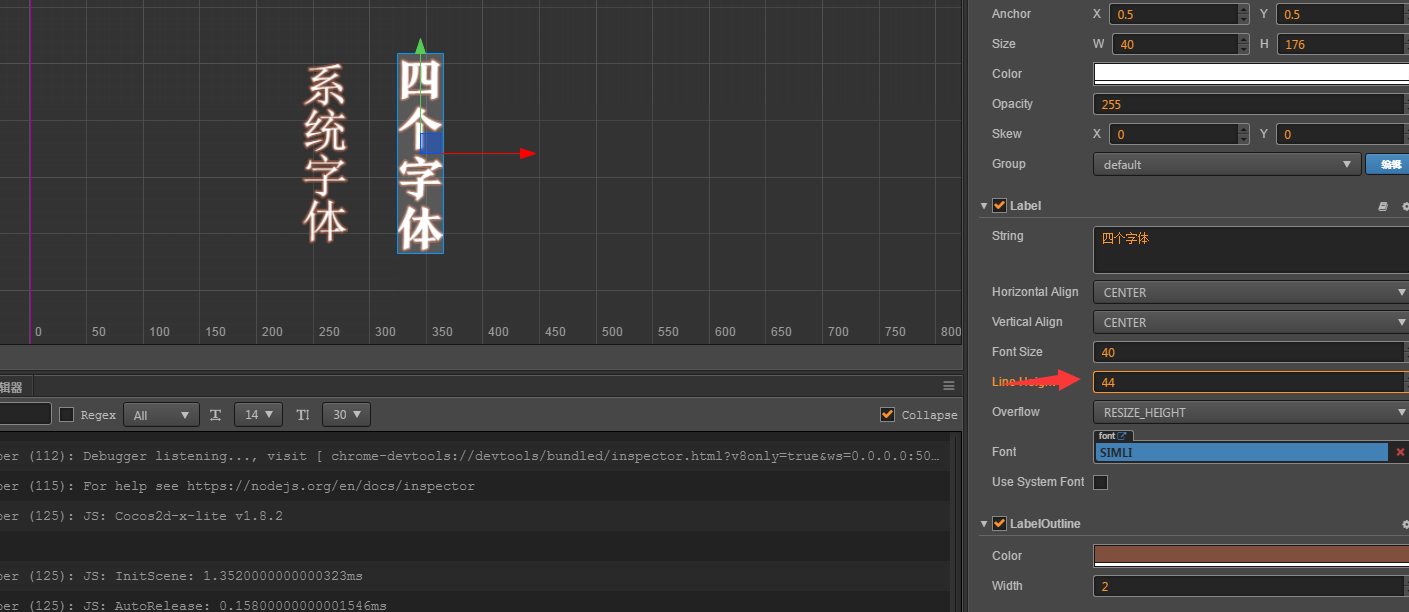Open the Horizontal Align dropdown
The height and width of the screenshot is (612, 1409).
point(1251,292)
